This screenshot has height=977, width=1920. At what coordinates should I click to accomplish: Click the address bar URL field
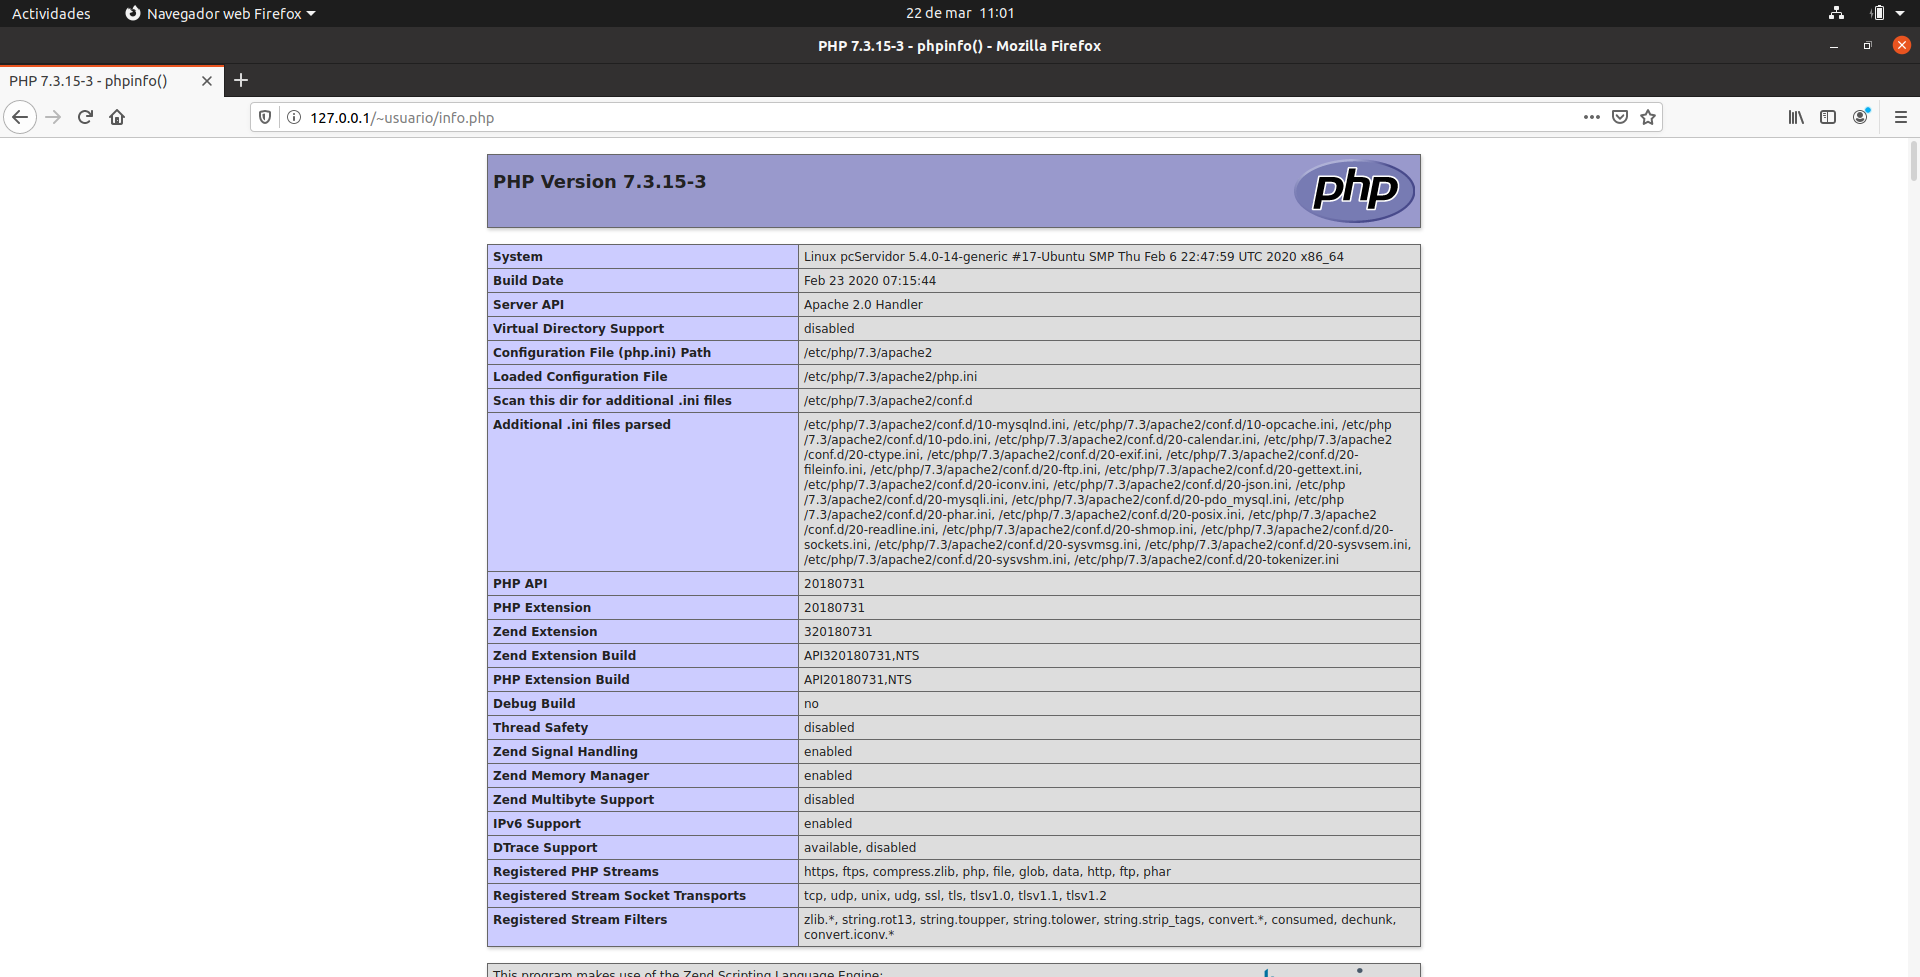click(900, 117)
